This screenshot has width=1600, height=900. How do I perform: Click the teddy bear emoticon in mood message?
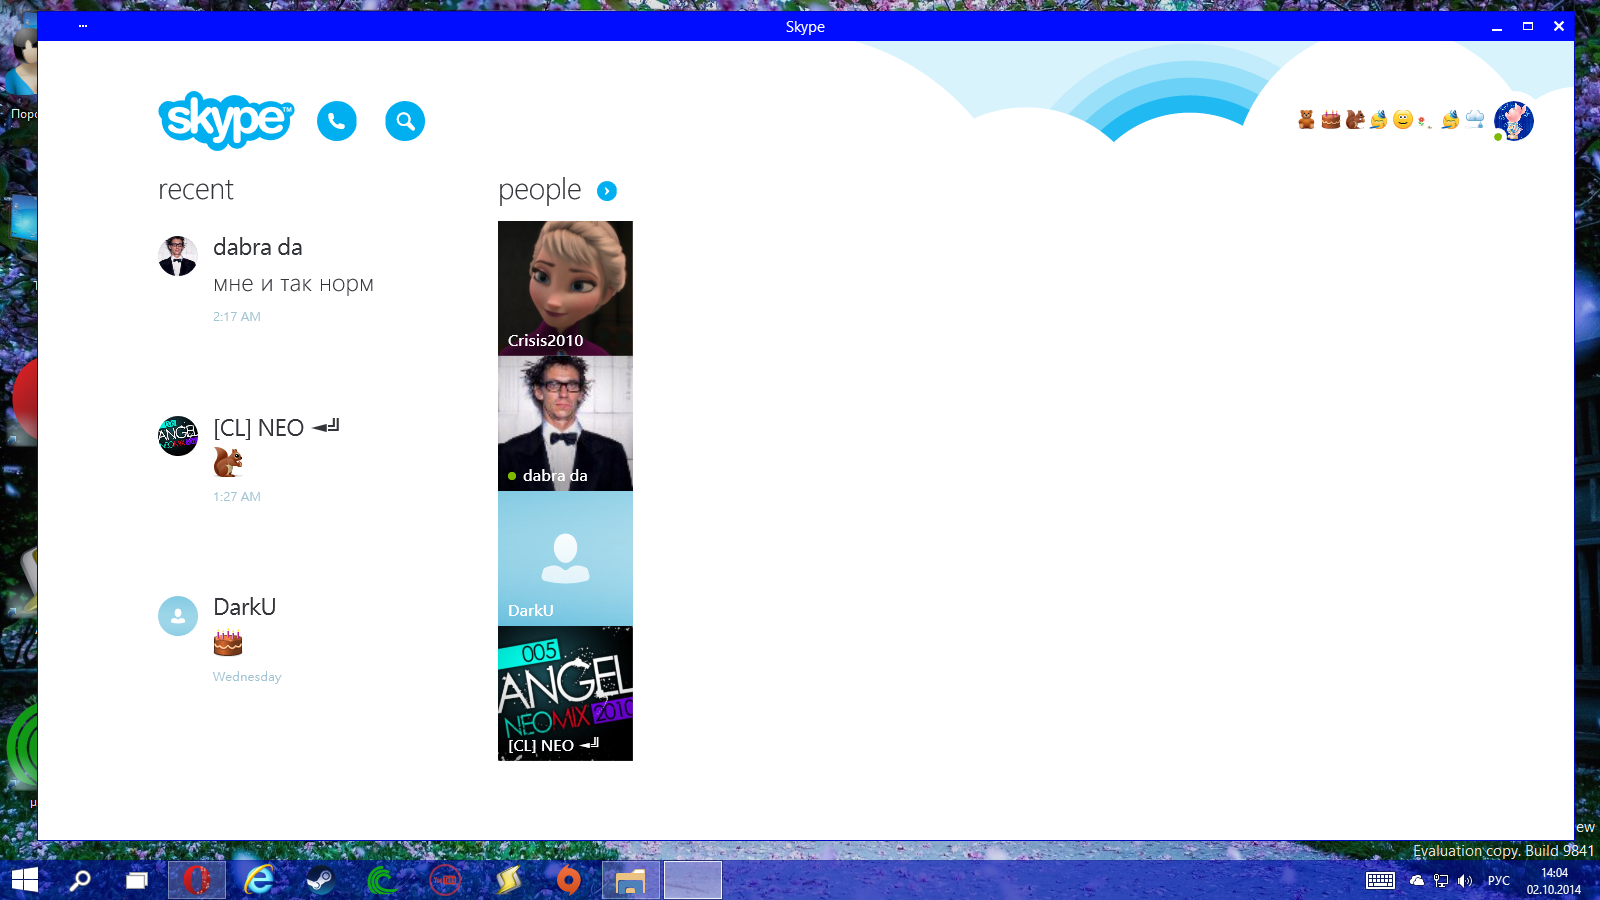[x=1306, y=120]
